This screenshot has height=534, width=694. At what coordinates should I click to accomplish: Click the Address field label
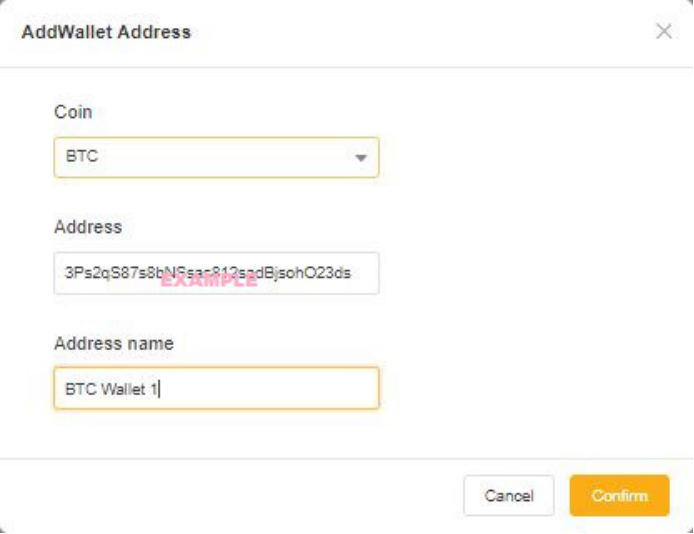(88, 227)
